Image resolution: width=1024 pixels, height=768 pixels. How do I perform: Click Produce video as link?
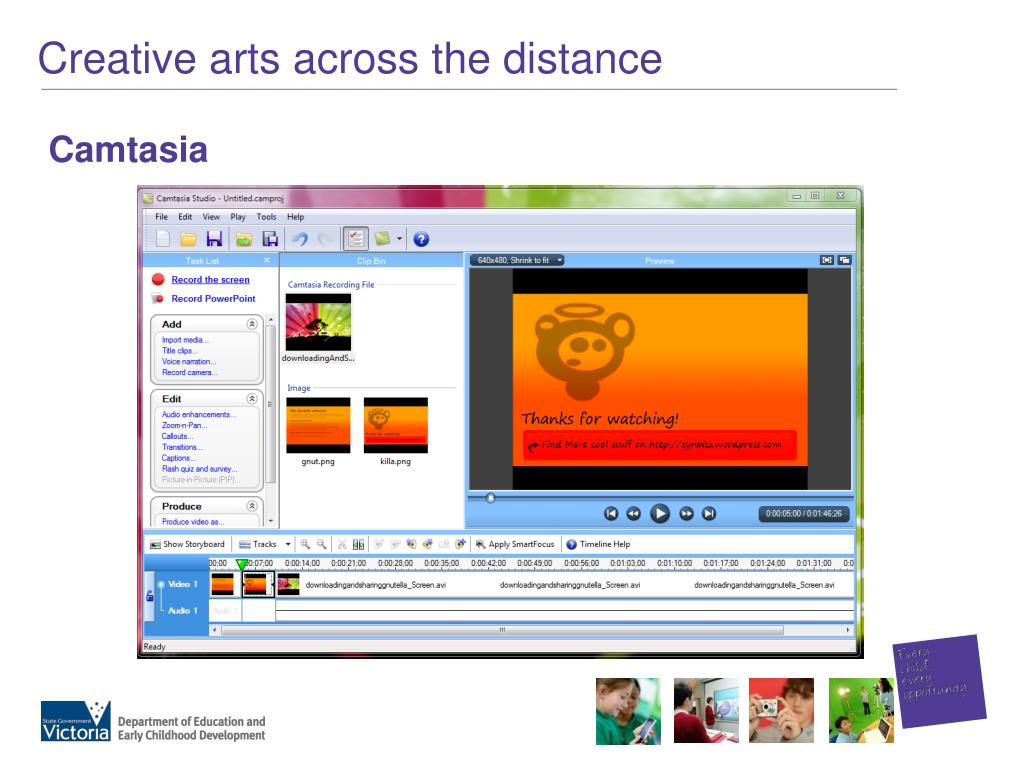(193, 522)
